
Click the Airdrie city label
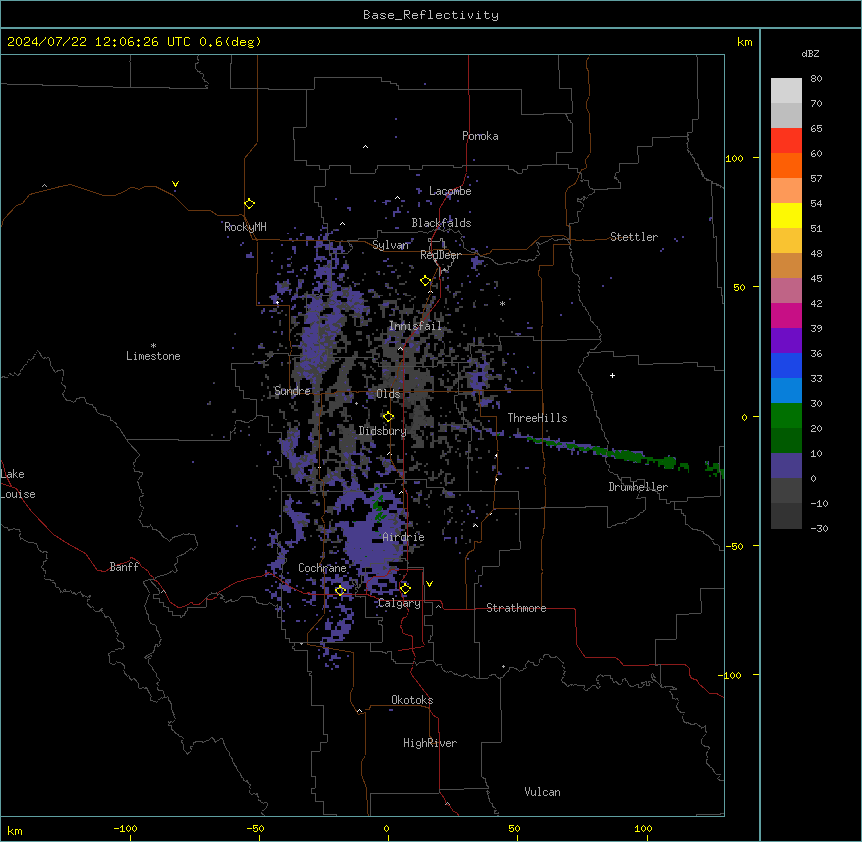click(x=403, y=537)
